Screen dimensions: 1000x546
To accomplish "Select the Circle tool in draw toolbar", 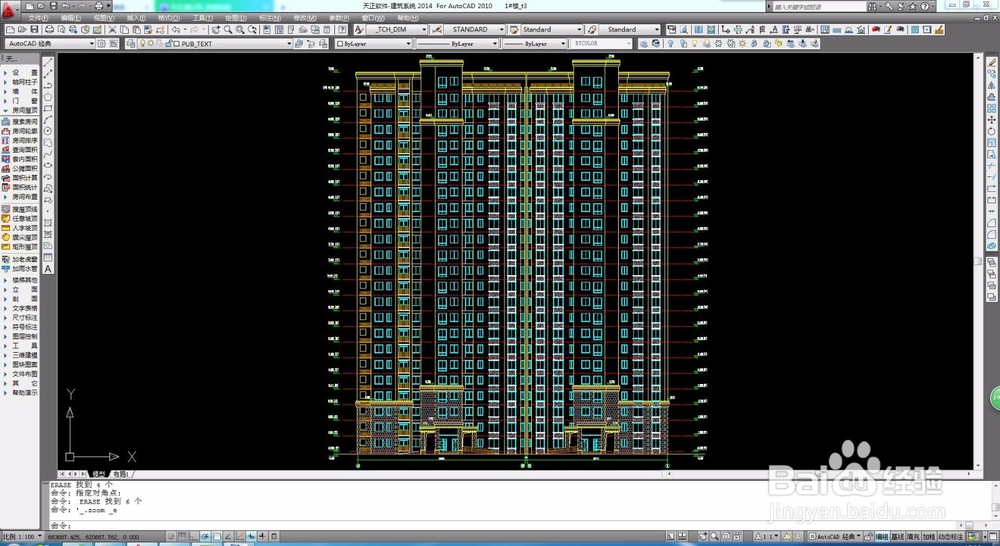I will tap(48, 131).
